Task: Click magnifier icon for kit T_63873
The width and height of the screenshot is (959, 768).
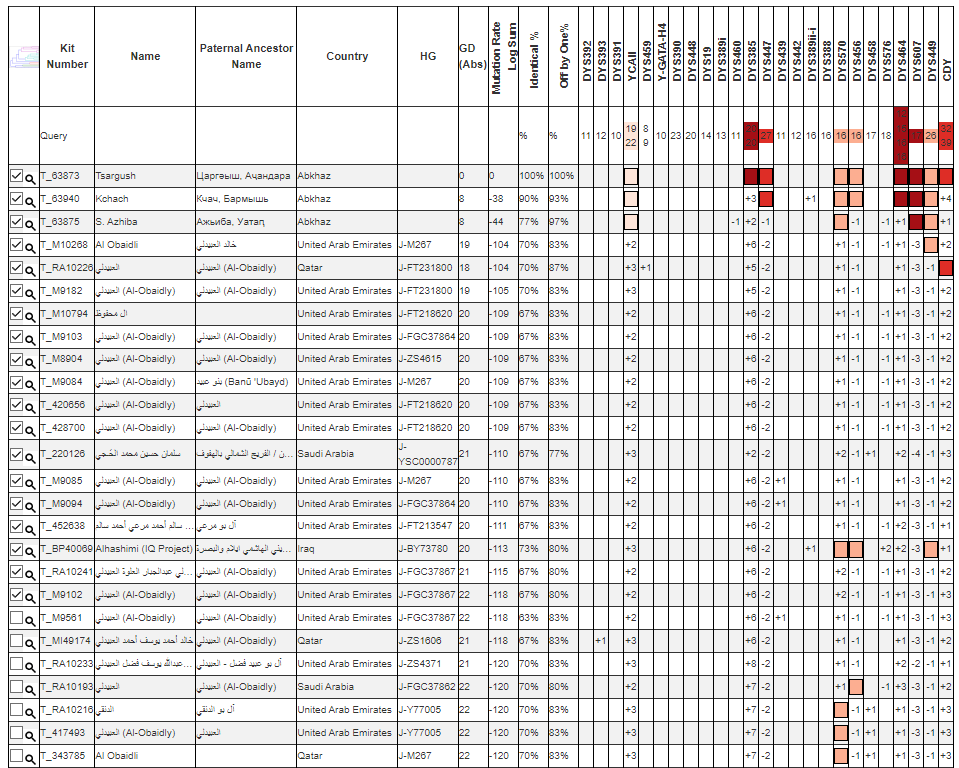Action: pyautogui.click(x=31, y=177)
